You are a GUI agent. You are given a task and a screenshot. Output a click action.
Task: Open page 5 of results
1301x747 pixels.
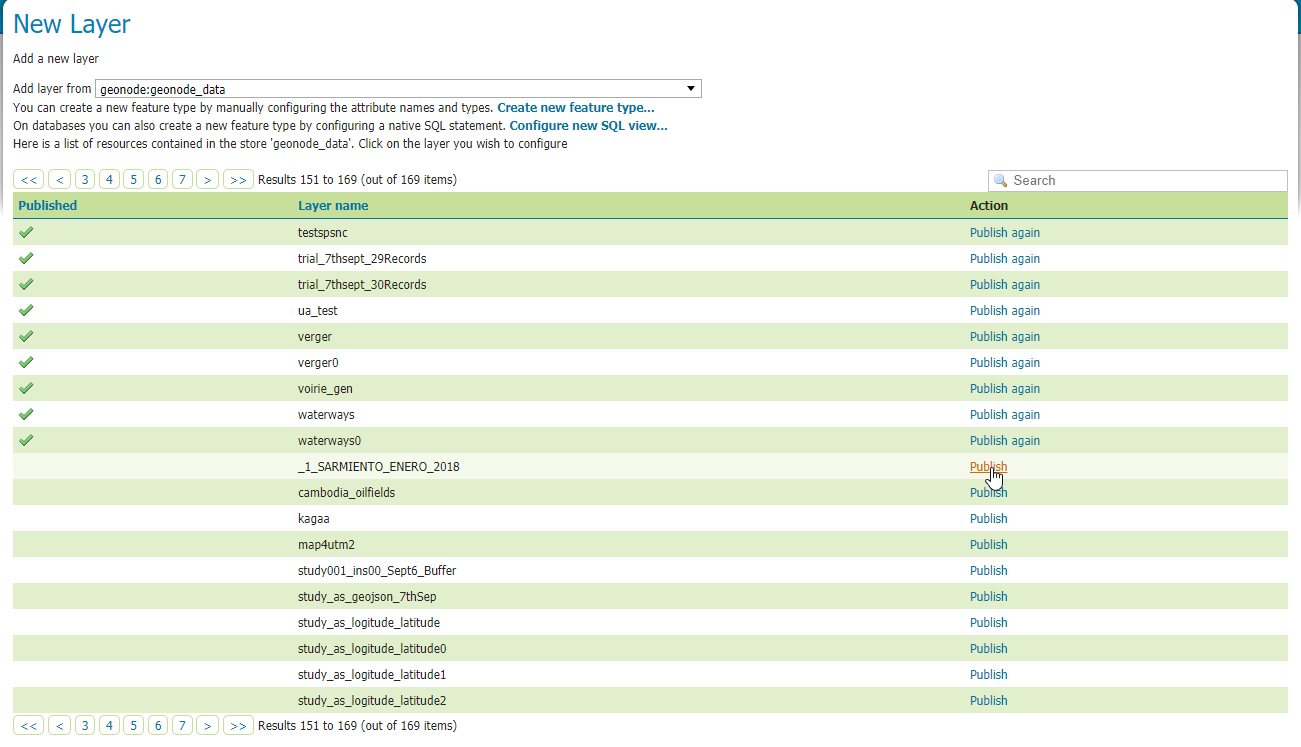(133, 178)
